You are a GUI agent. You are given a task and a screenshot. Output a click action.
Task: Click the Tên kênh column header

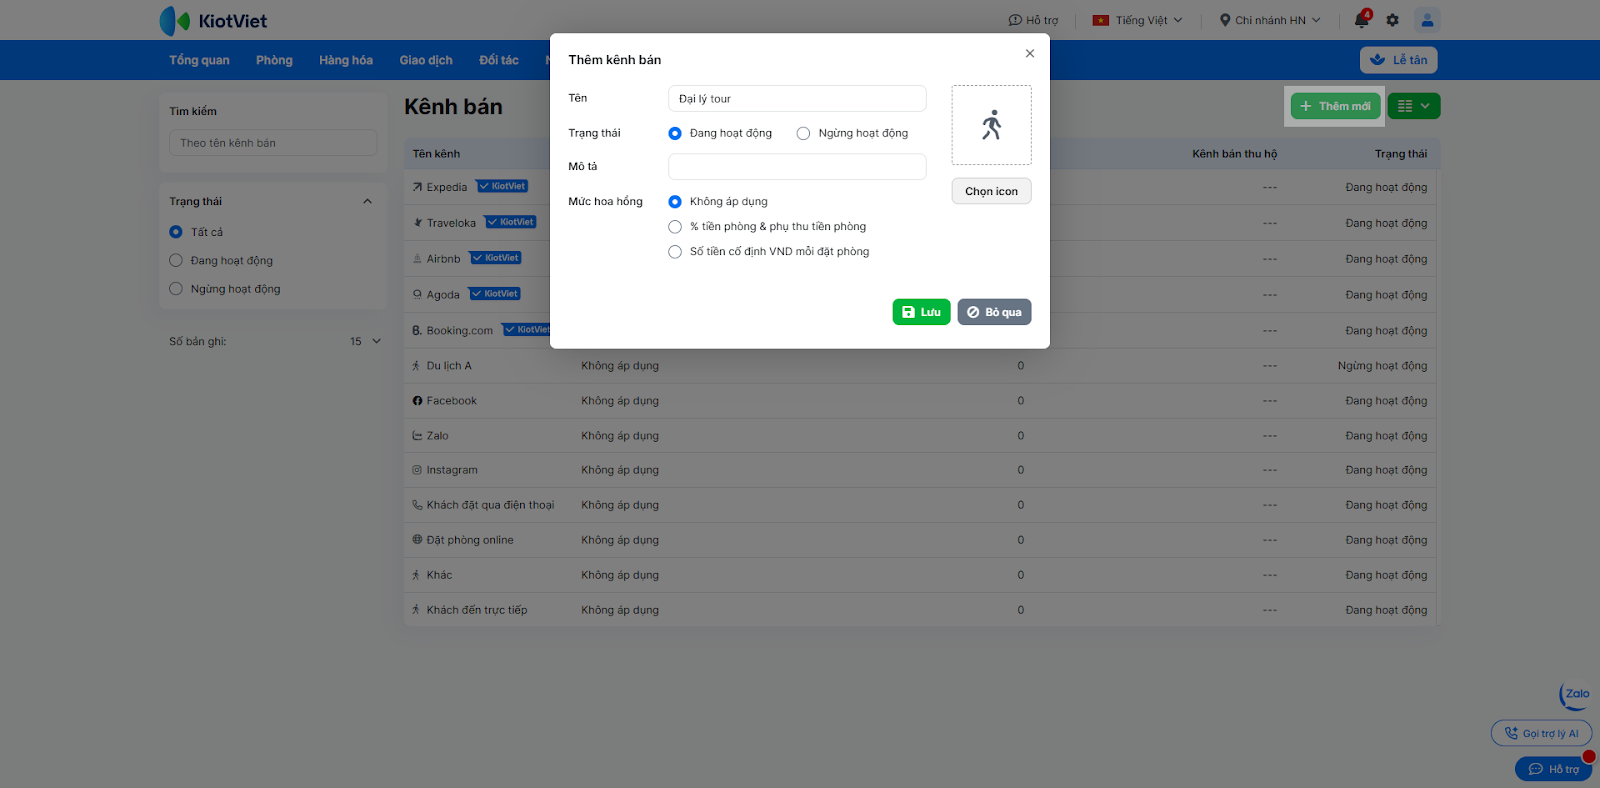(x=437, y=154)
